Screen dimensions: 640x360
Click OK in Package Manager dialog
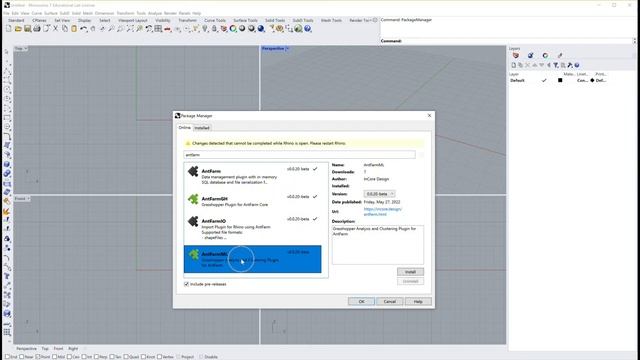[361, 302]
